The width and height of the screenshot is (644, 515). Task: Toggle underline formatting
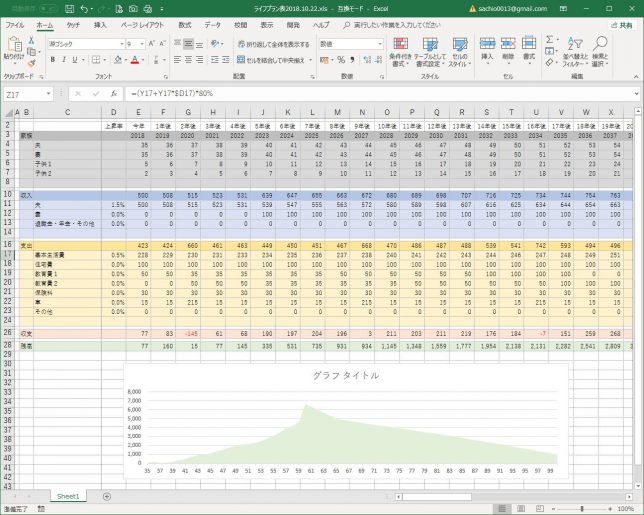[75, 60]
